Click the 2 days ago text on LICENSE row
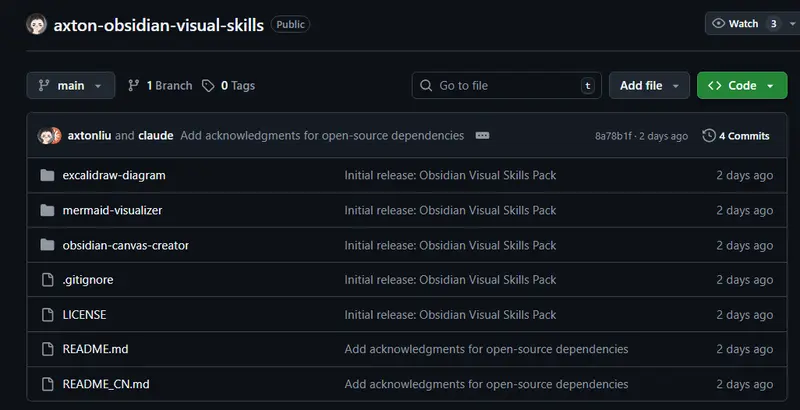The height and width of the screenshot is (410, 800). coord(744,315)
